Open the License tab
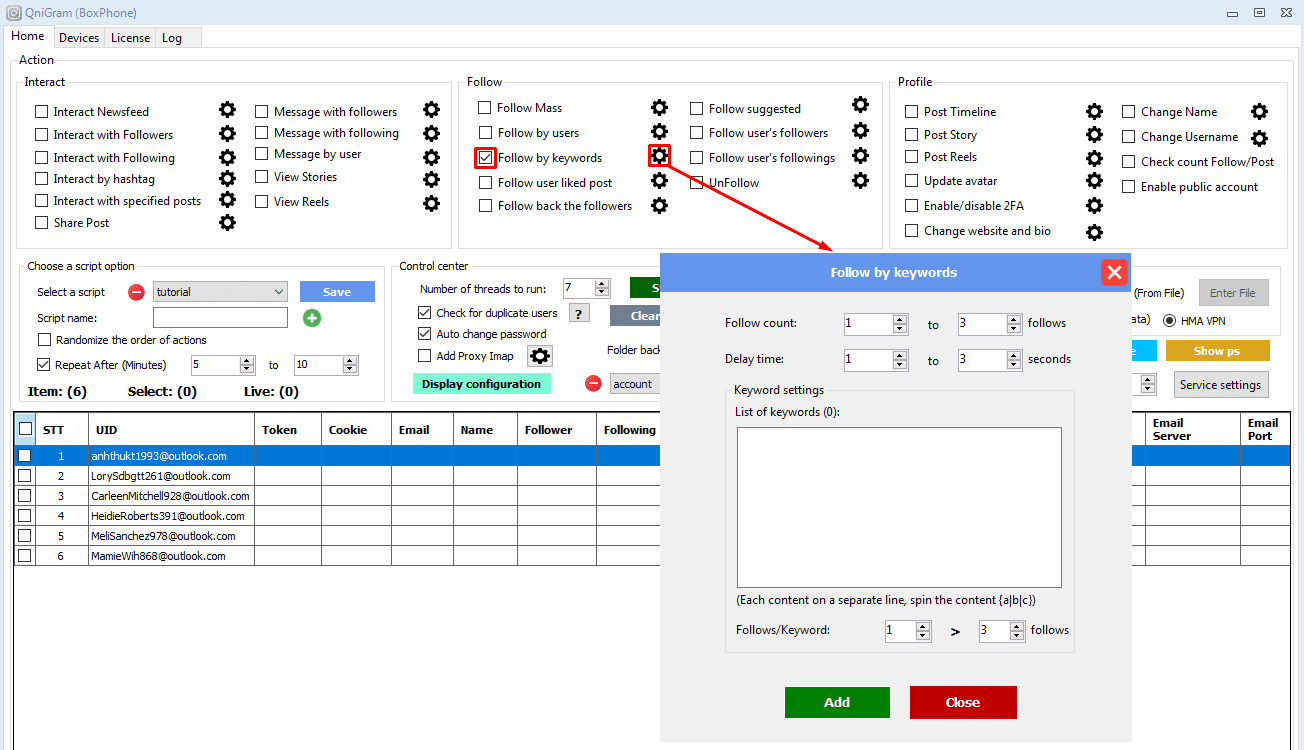 [131, 38]
